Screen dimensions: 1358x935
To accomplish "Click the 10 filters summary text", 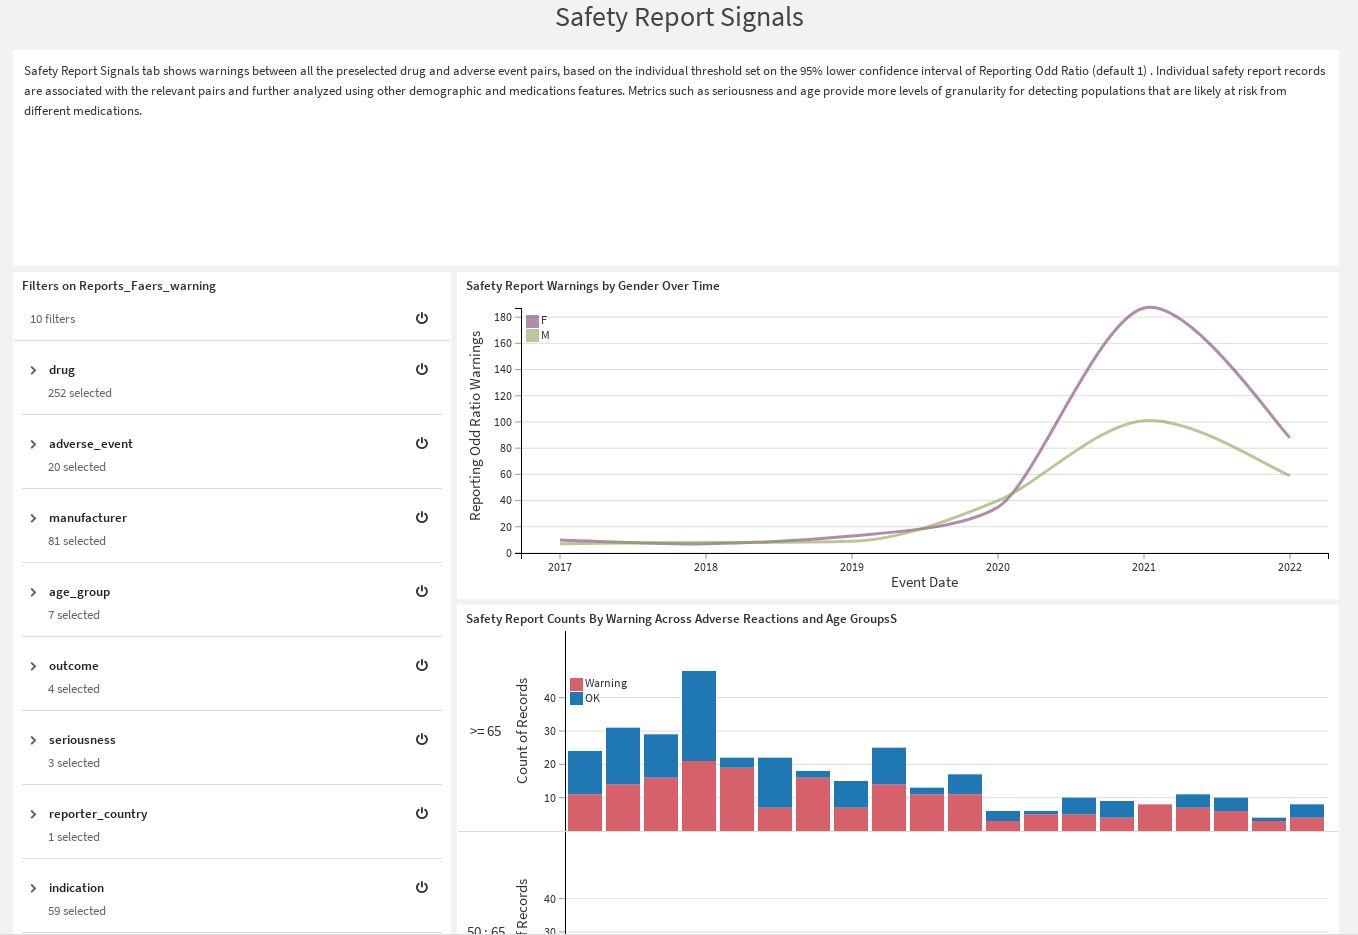I will tap(52, 319).
